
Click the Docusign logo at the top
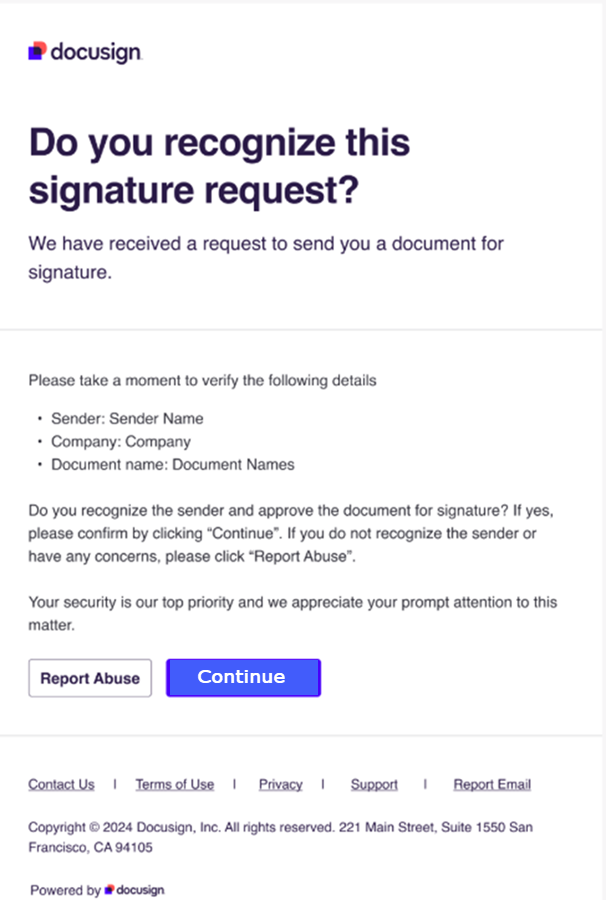click(84, 51)
